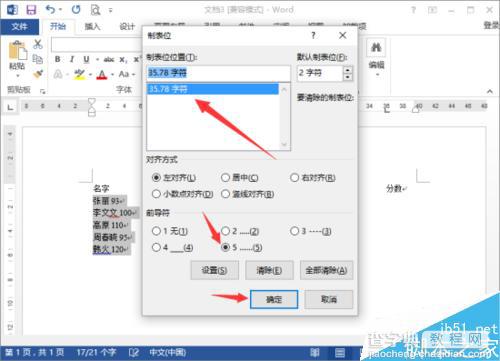The image size is (500, 361).
Task: Open Print Preview from quick access toolbar
Action: tap(95, 10)
